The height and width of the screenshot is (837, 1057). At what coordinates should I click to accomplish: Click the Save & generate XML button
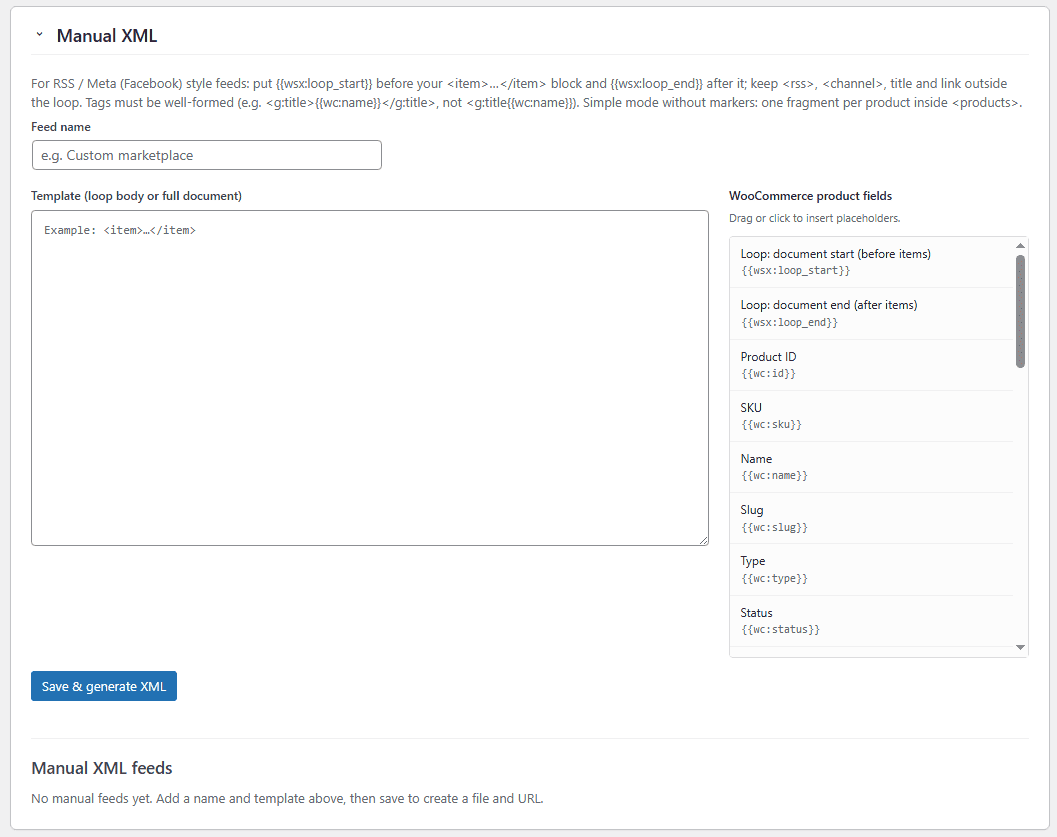[x=104, y=686]
